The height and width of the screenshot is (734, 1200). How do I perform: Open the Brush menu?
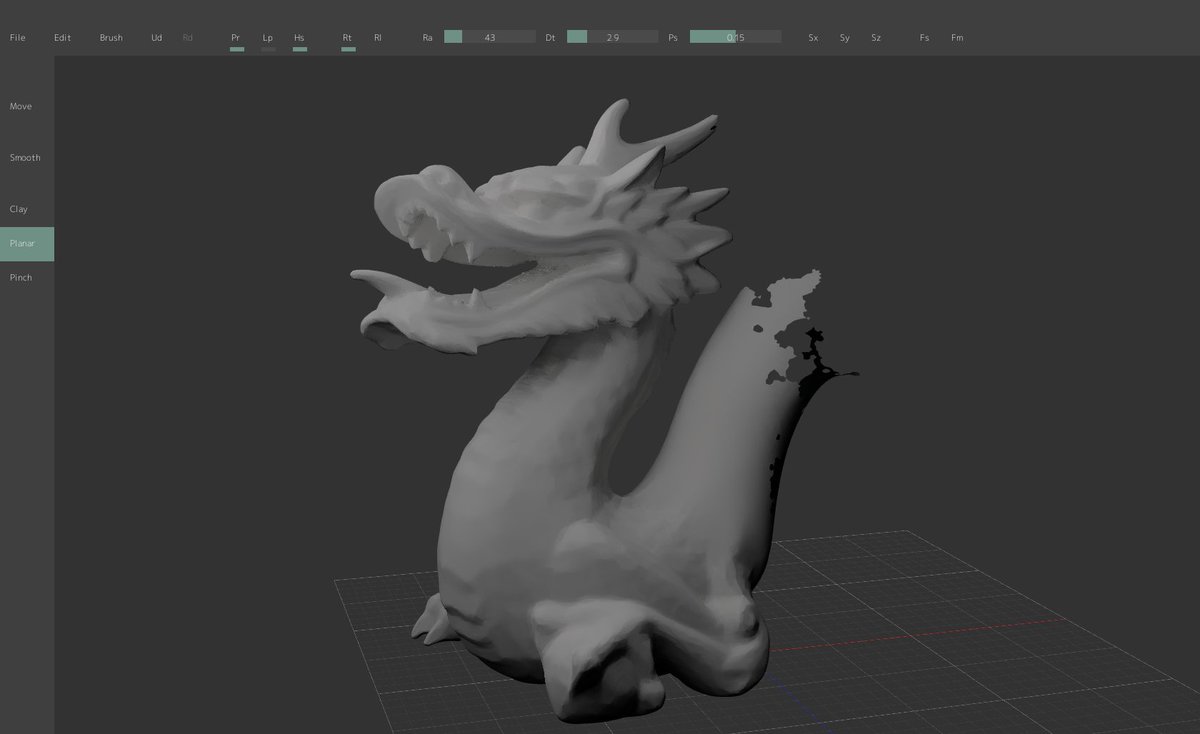pyautogui.click(x=111, y=37)
